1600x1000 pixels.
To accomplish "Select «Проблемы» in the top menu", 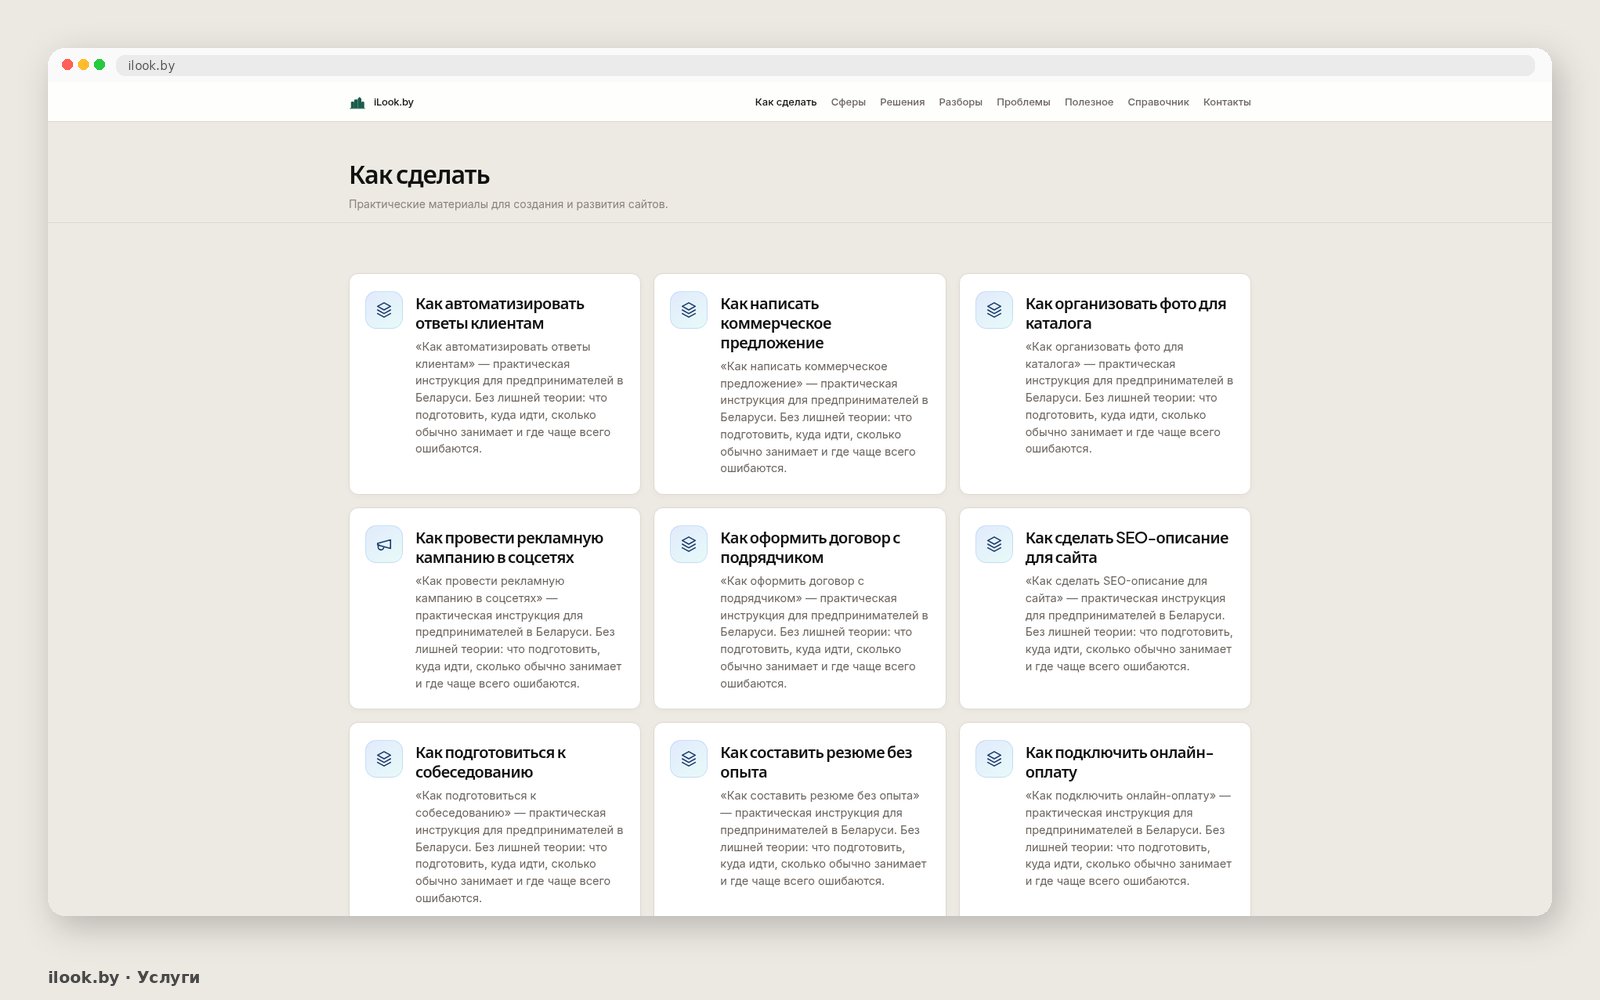I will tap(1023, 102).
